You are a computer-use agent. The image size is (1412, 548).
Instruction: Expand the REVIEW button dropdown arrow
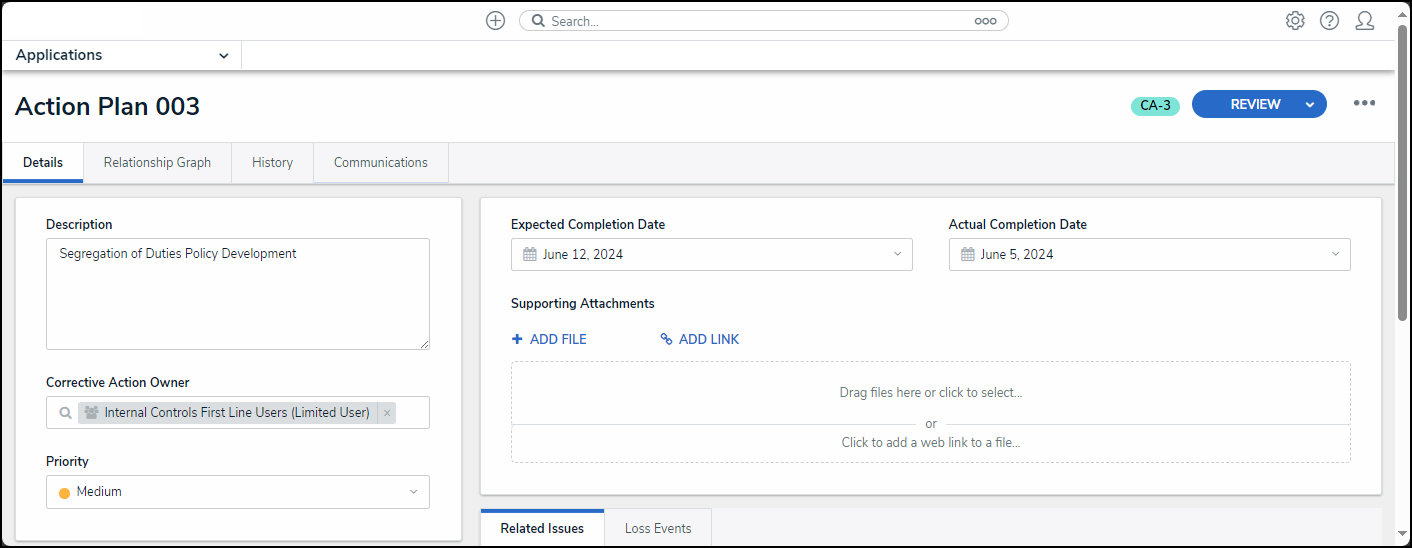(1310, 105)
